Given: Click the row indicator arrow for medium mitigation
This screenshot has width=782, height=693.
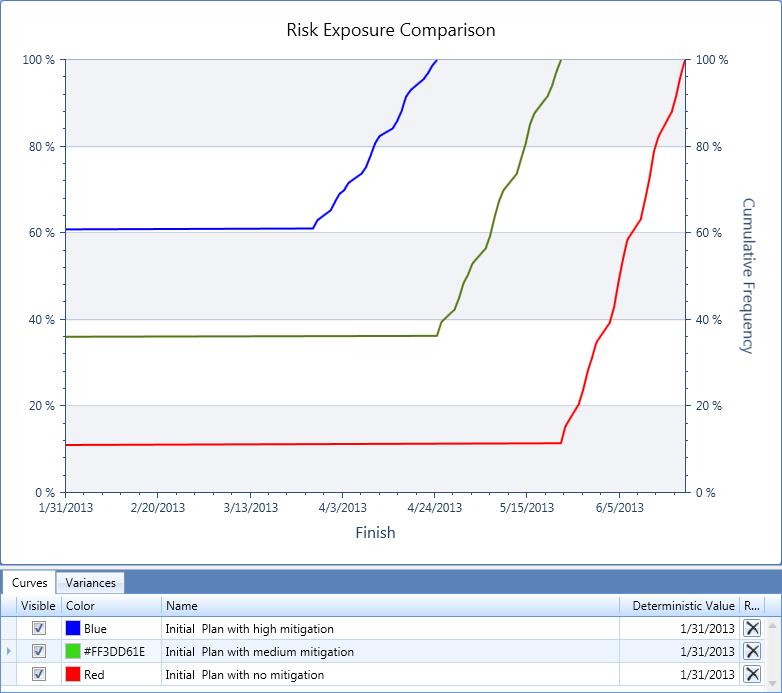Looking at the screenshot, I should (9, 651).
